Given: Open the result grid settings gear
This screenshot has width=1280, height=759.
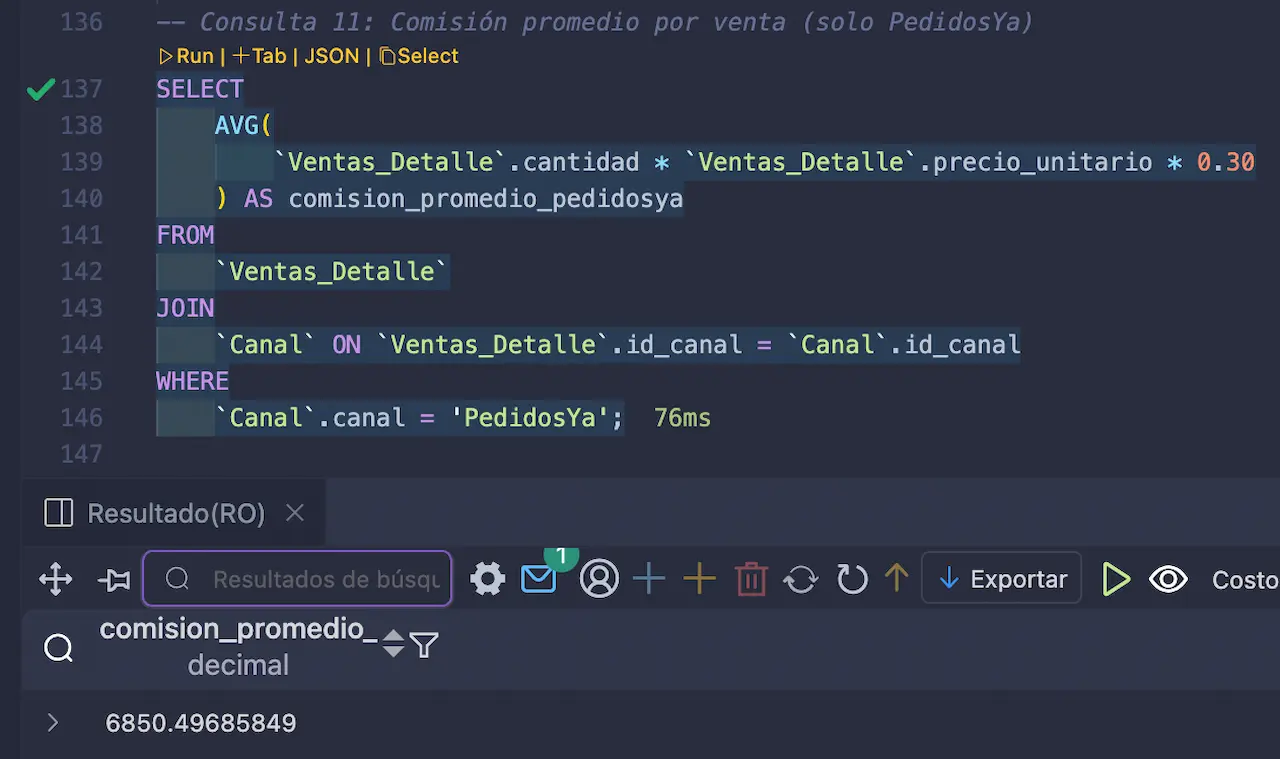Looking at the screenshot, I should coord(487,578).
